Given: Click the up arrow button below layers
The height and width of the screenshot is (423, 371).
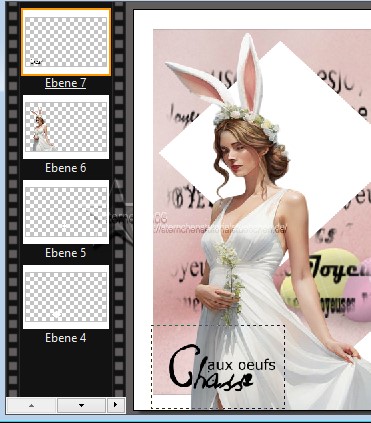Looking at the screenshot, I should [x=31, y=405].
